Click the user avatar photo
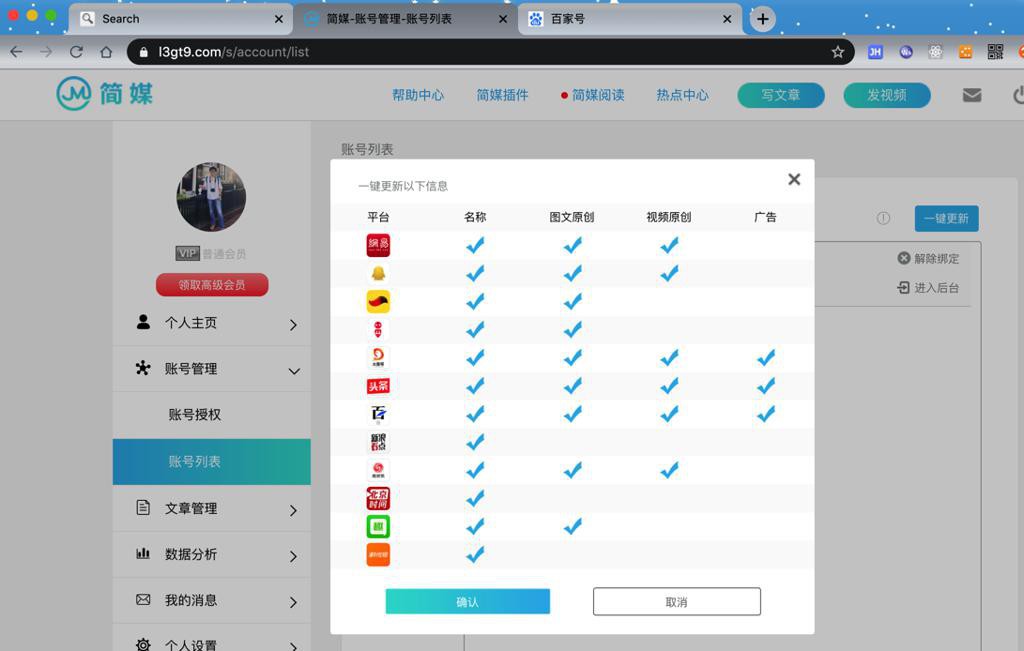Viewport: 1024px width, 651px height. coord(211,197)
